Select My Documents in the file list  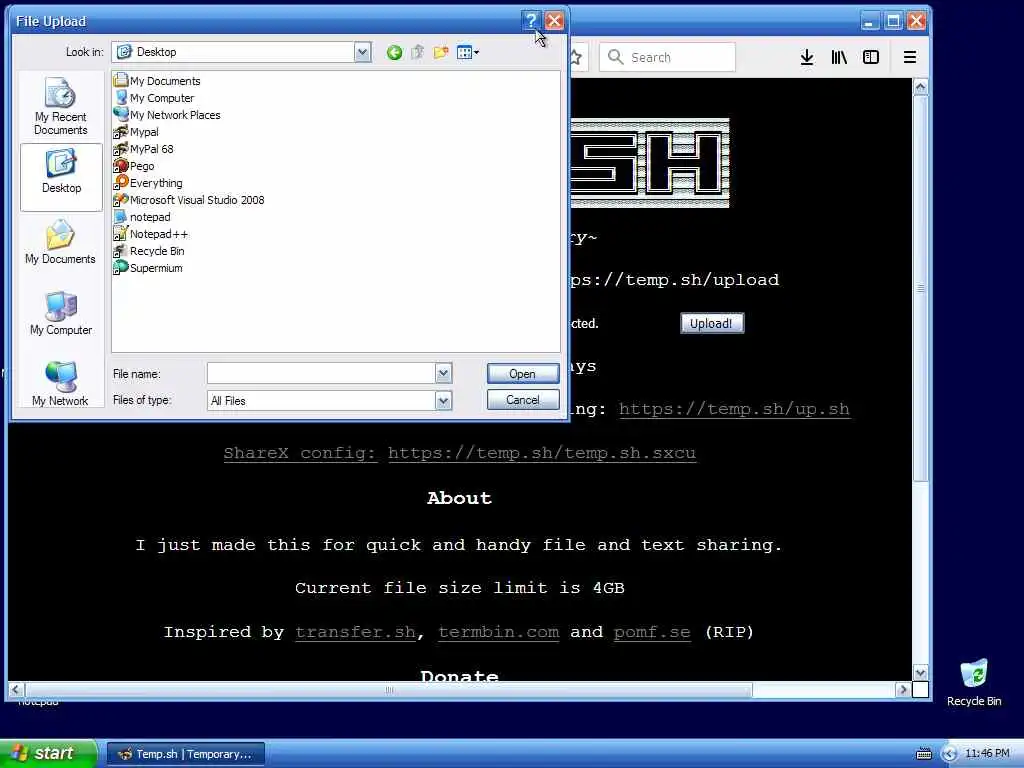pos(157,81)
